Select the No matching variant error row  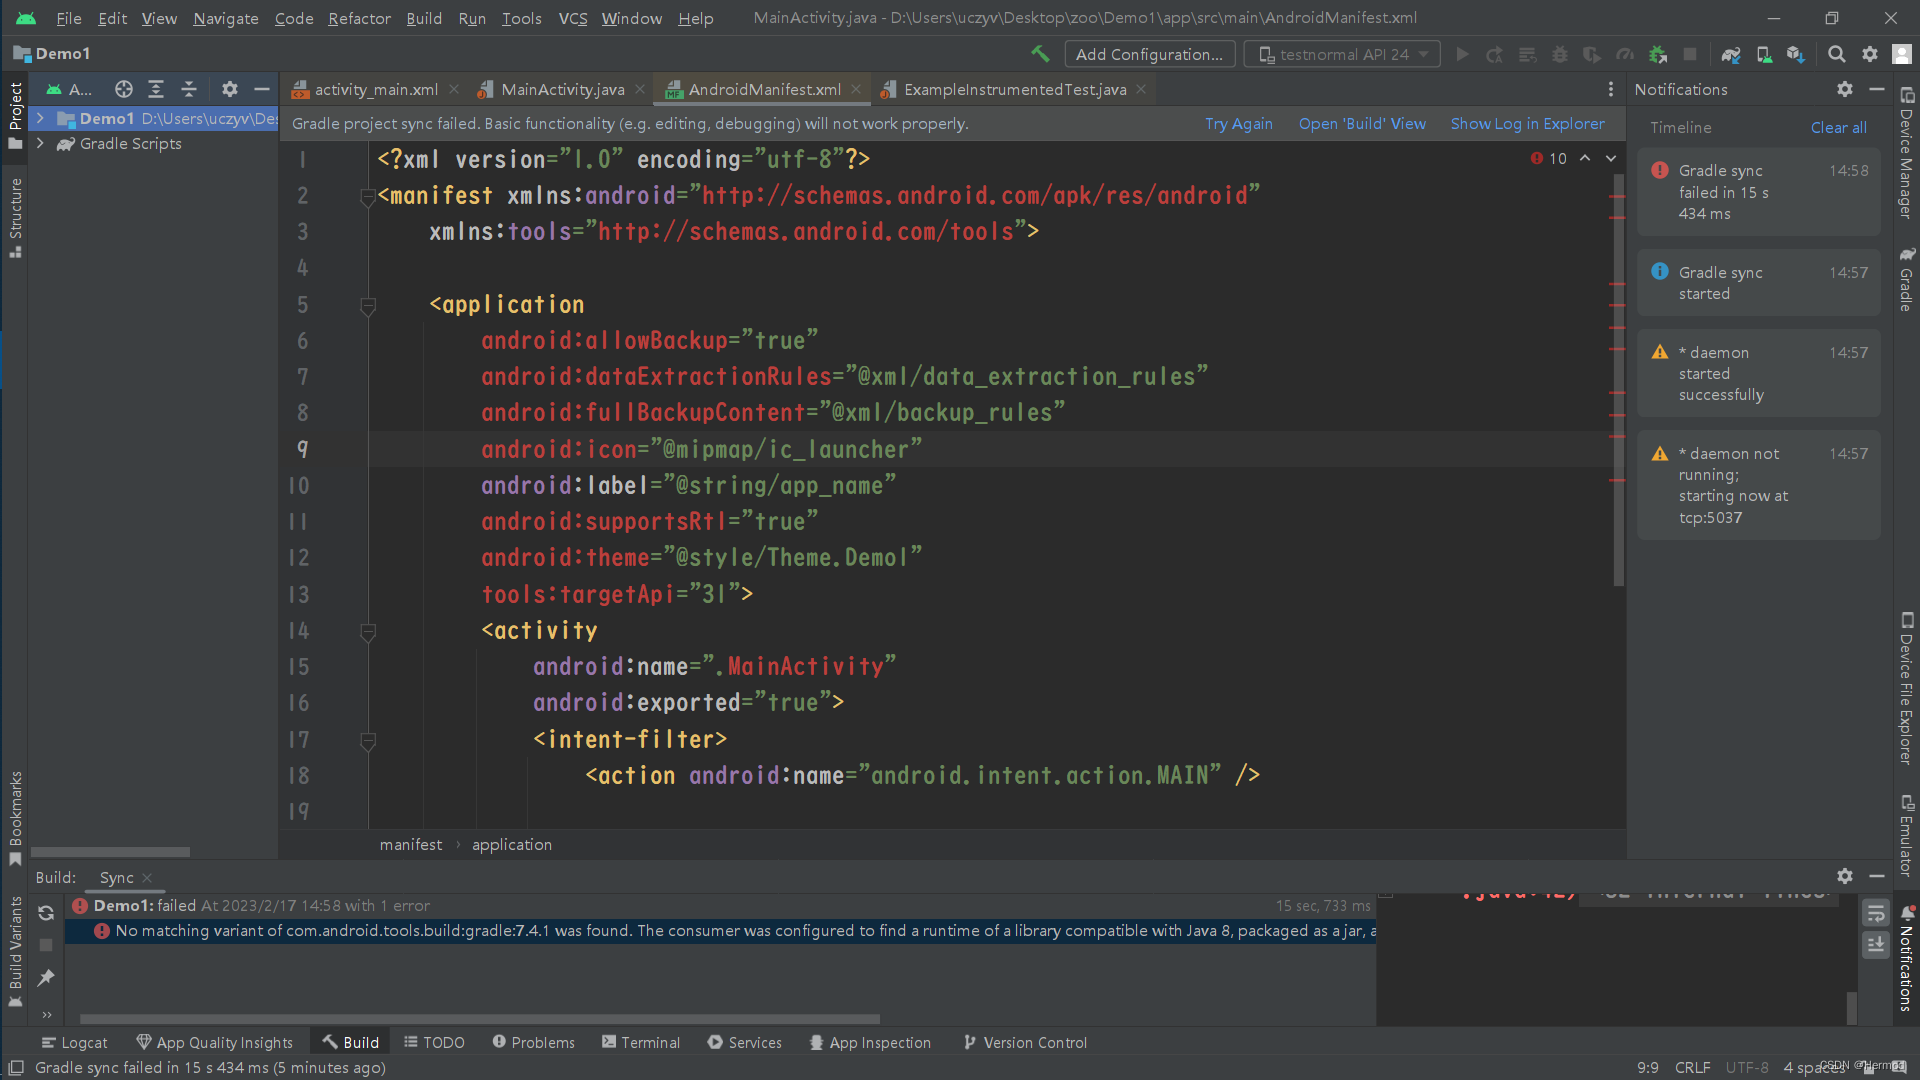click(x=721, y=931)
